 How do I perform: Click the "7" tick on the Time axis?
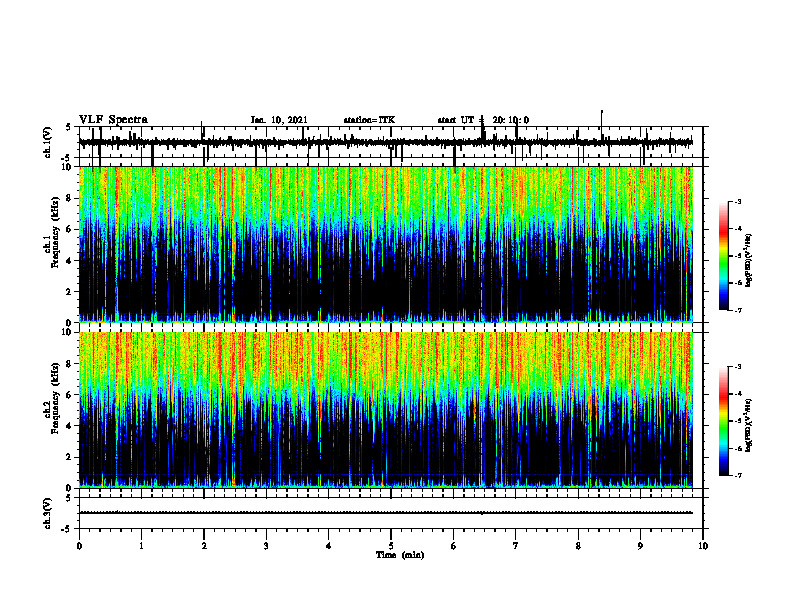[x=516, y=546]
